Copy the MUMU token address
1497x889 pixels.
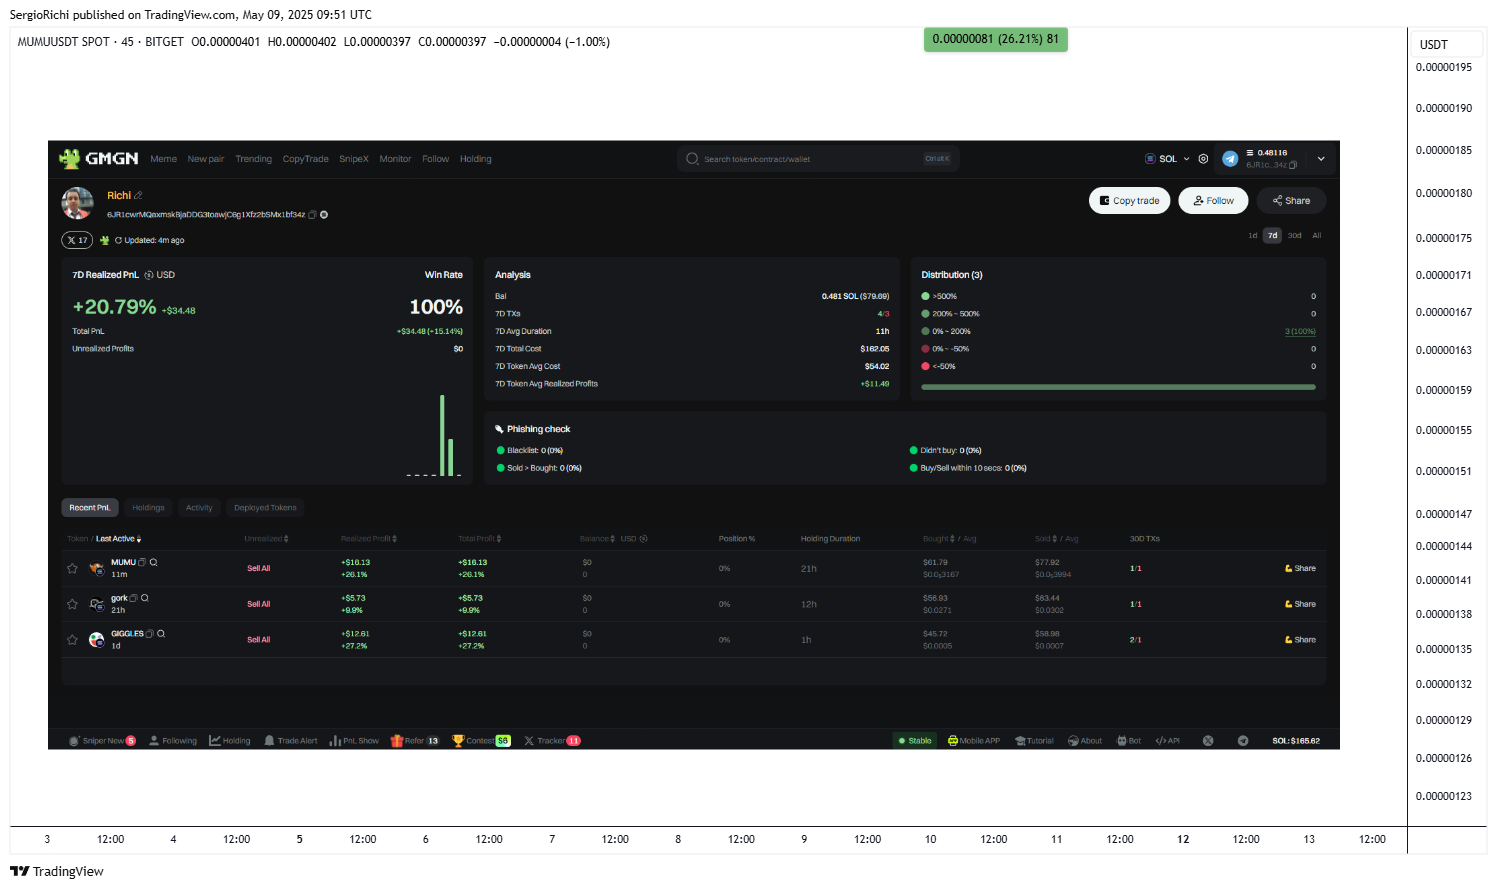pos(142,562)
